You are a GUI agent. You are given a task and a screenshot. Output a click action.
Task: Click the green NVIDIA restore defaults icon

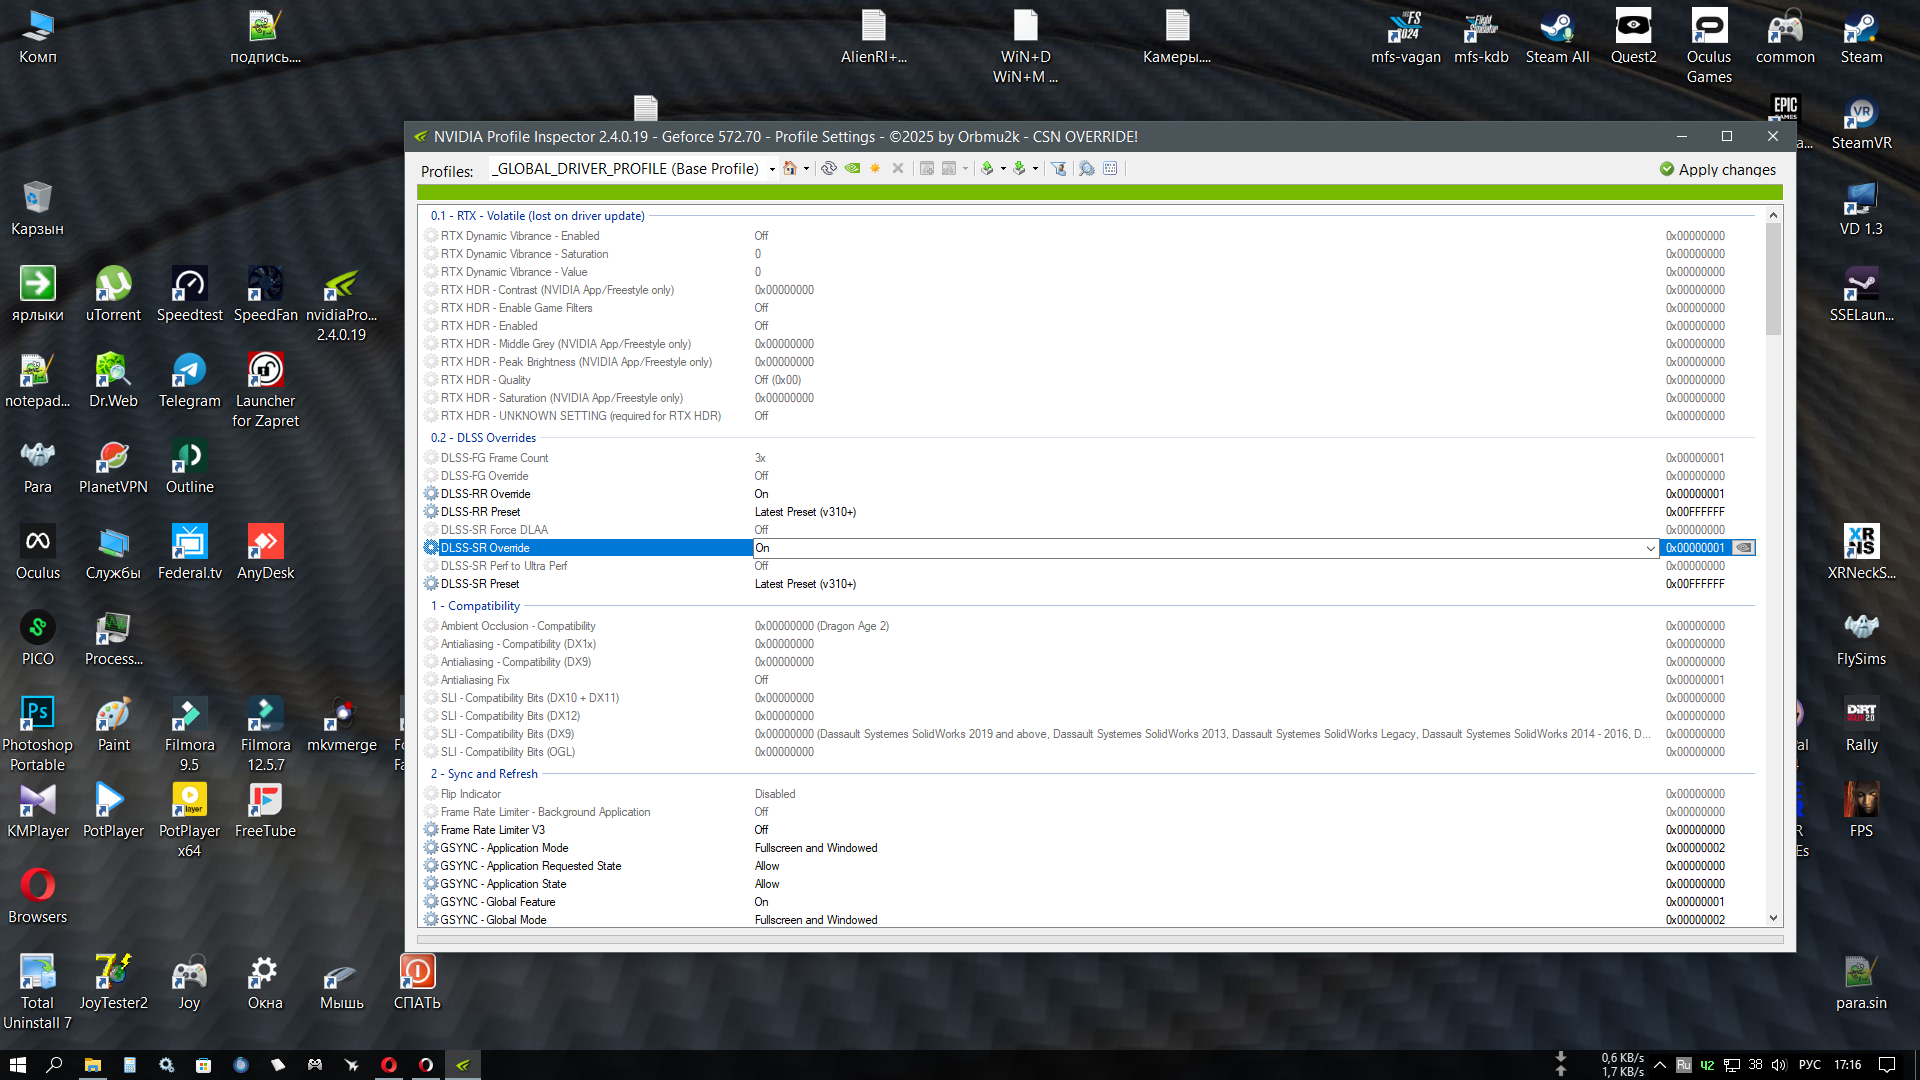(x=852, y=169)
